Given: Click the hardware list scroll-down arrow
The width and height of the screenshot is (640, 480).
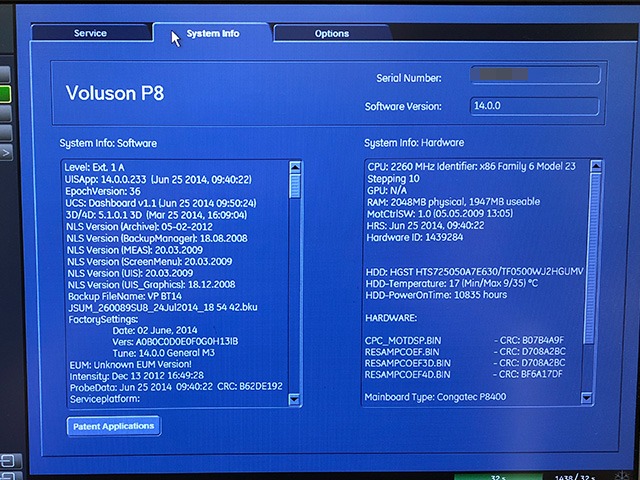Looking at the screenshot, I should [587, 397].
